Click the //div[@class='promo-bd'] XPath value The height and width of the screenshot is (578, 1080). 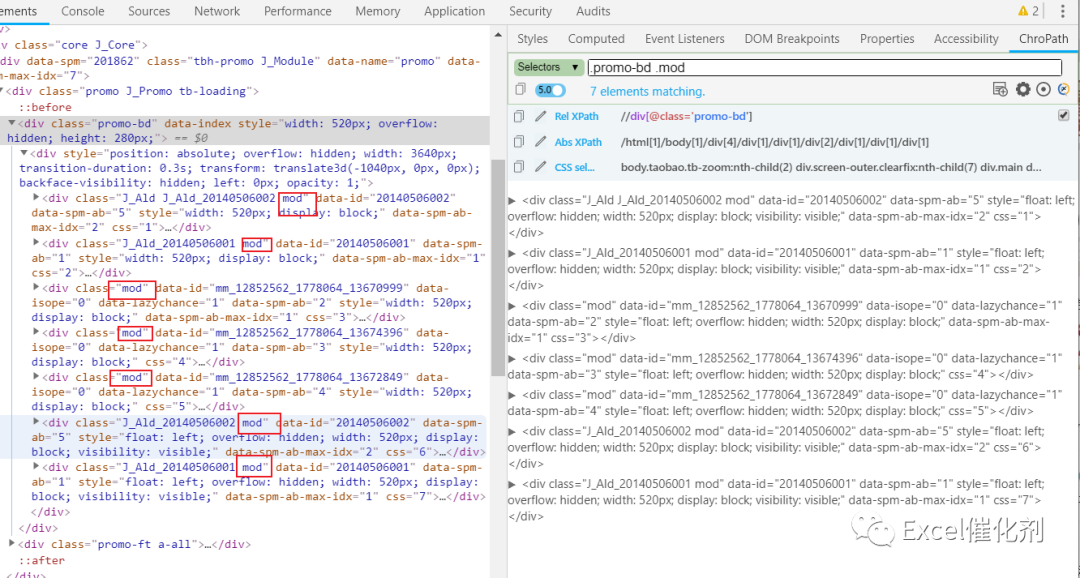686,116
